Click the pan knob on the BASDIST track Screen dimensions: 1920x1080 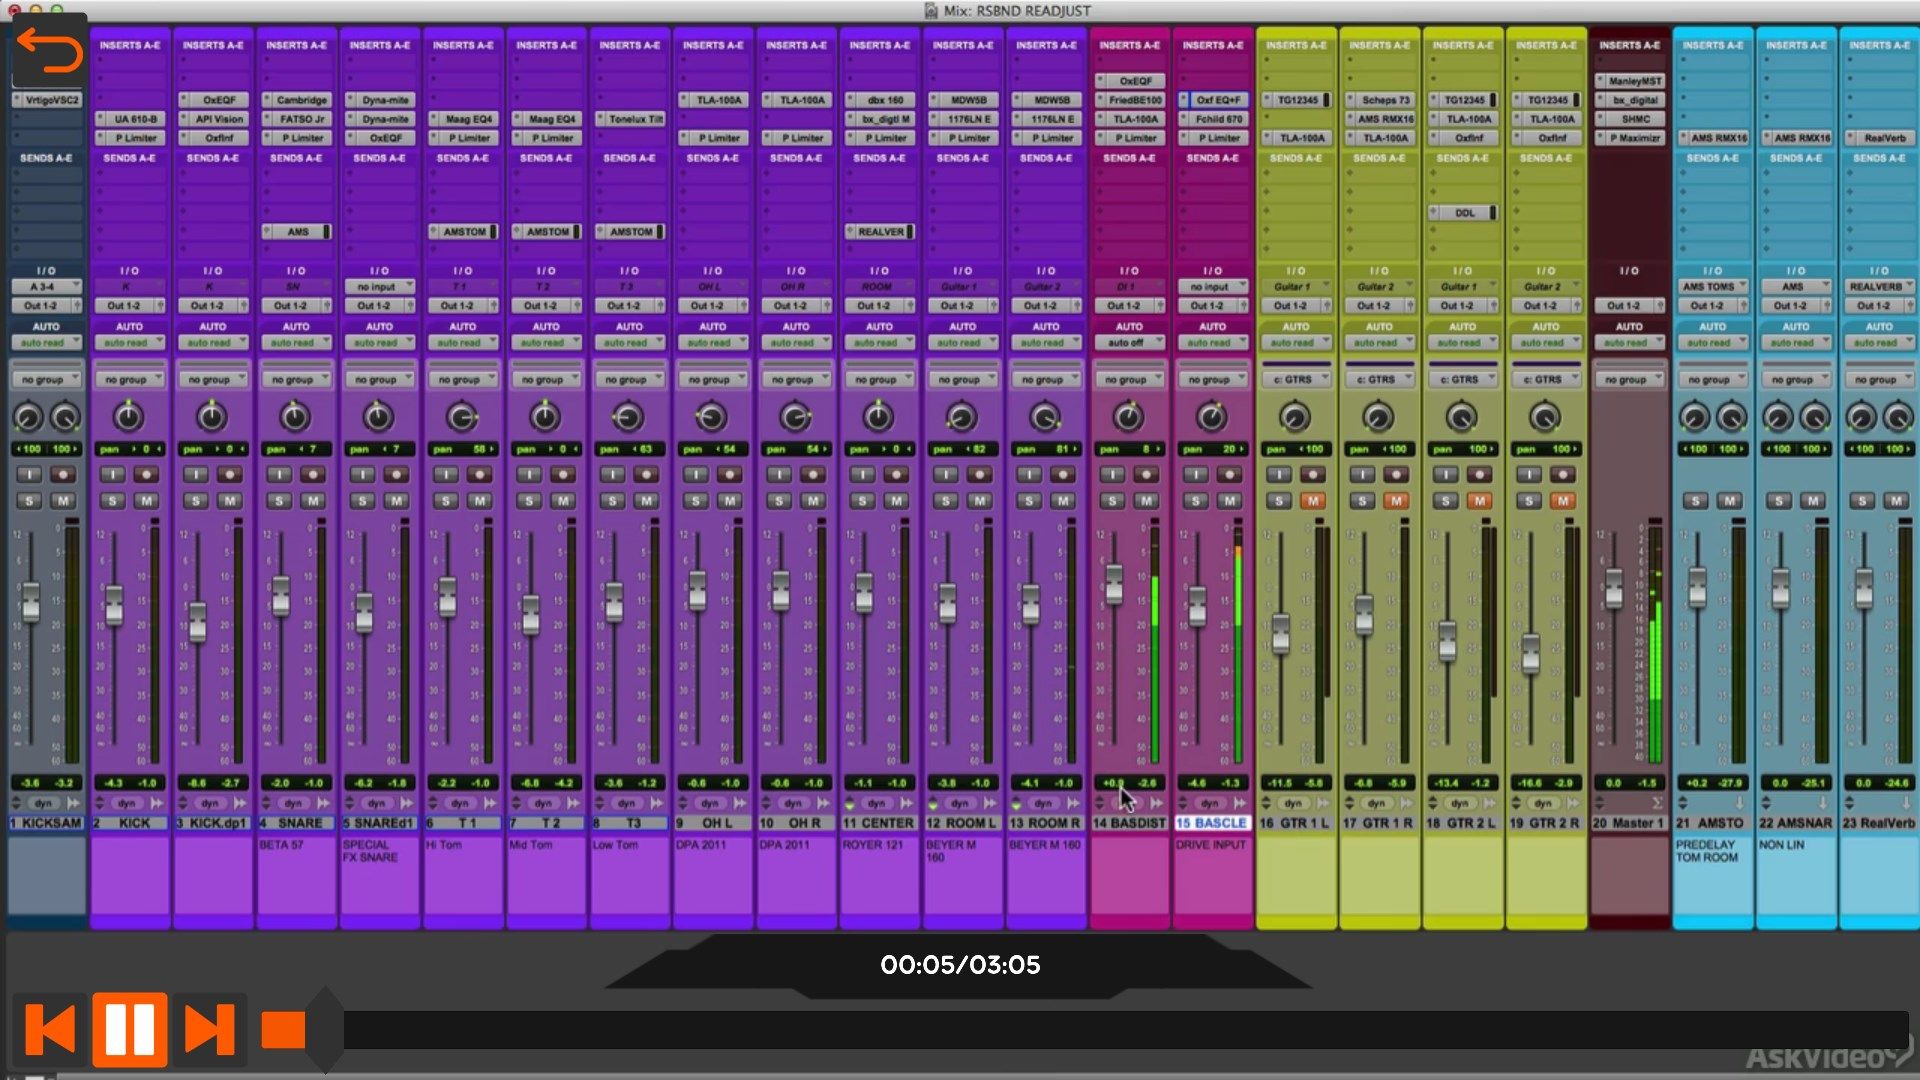click(x=1128, y=417)
